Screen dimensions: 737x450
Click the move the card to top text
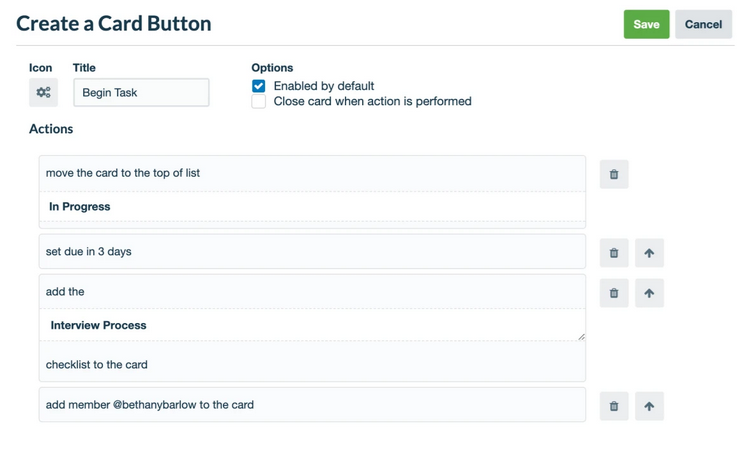tap(123, 173)
